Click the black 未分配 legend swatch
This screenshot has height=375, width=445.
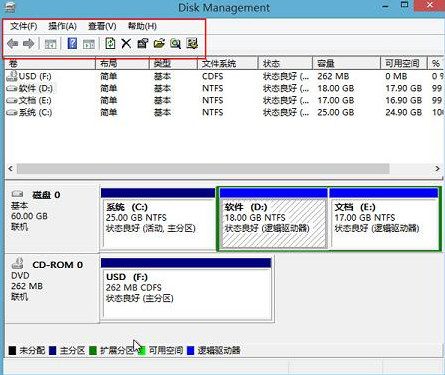coord(12,350)
